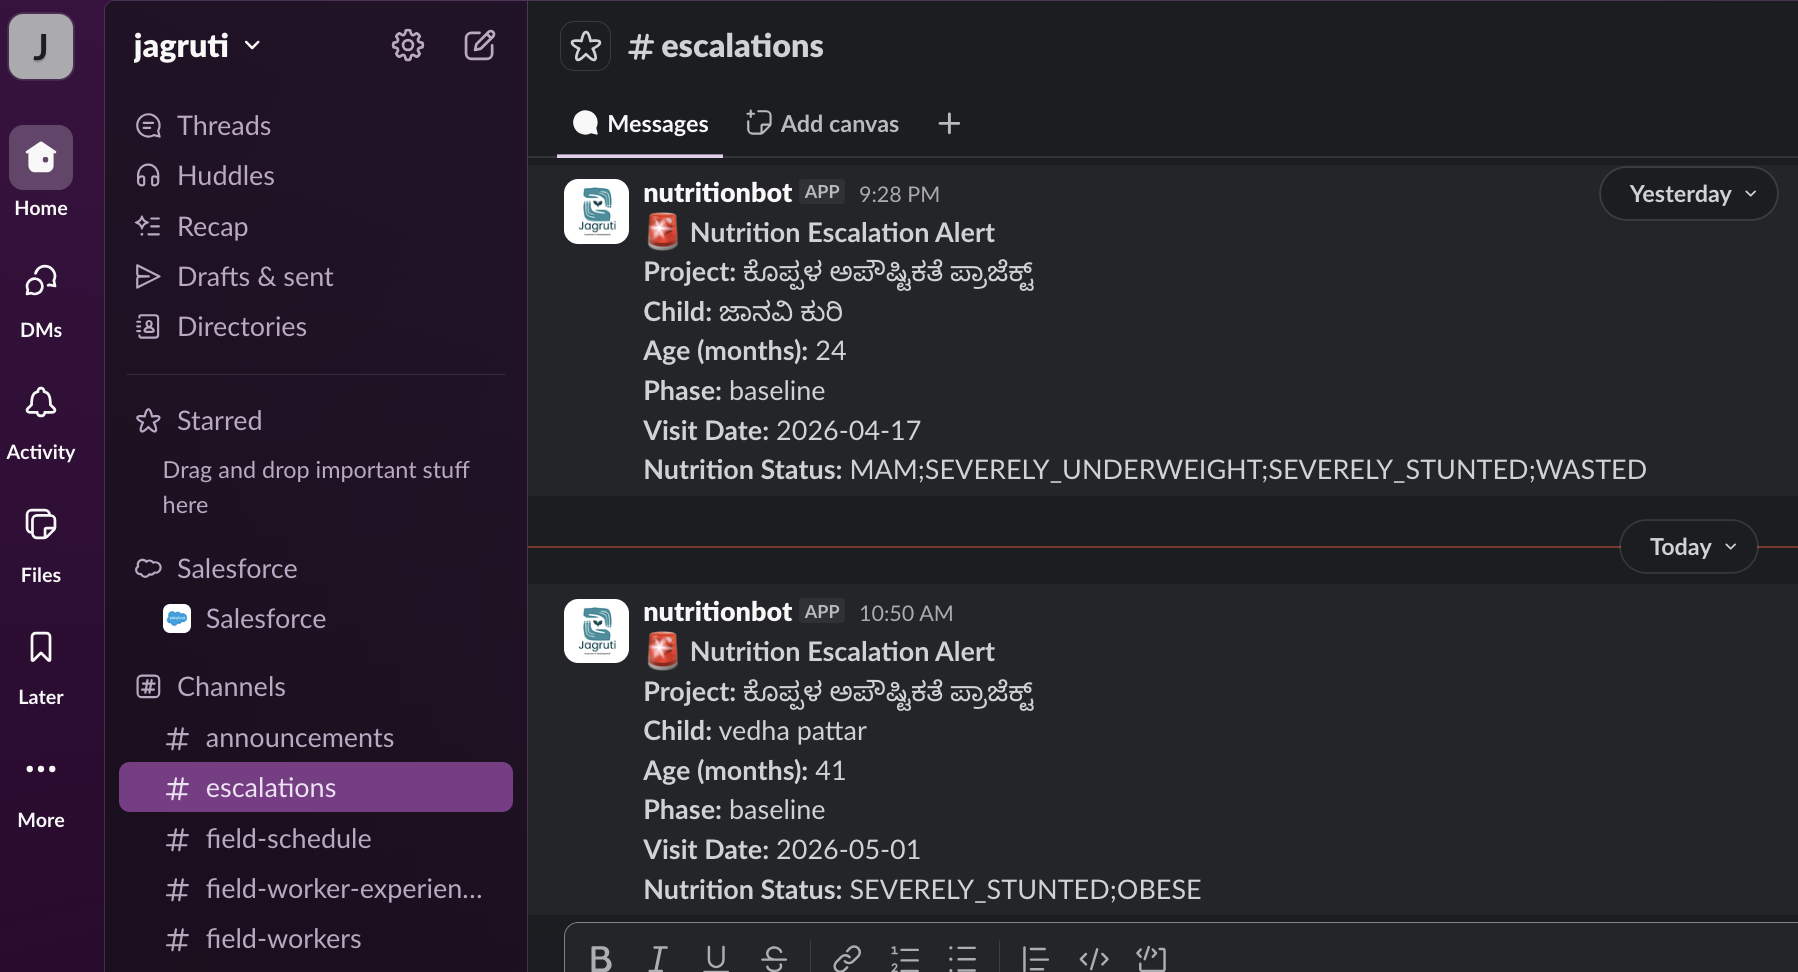
Task: Click the Add canvas tab
Action: tap(822, 124)
